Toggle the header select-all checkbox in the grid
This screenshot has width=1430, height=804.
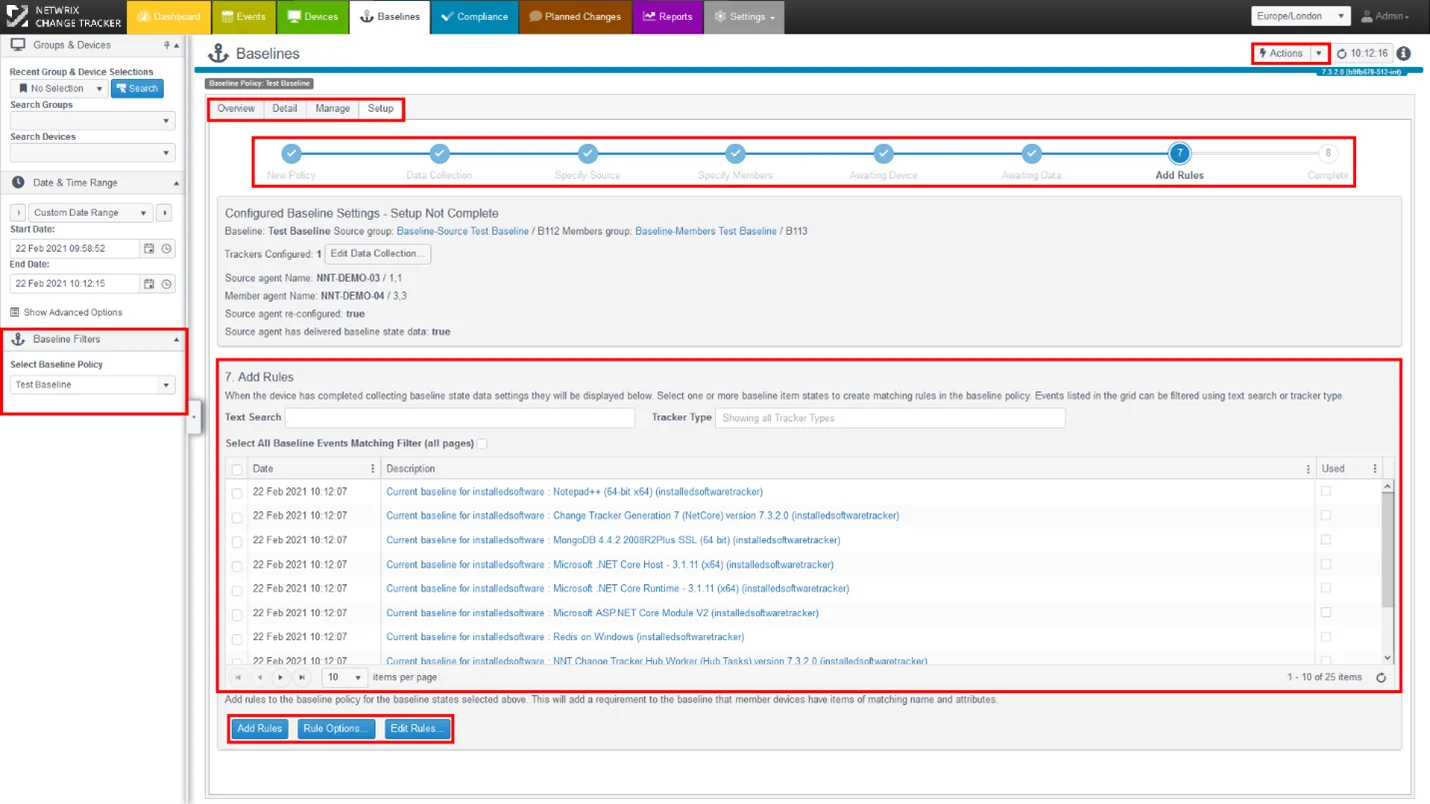[x=237, y=469]
